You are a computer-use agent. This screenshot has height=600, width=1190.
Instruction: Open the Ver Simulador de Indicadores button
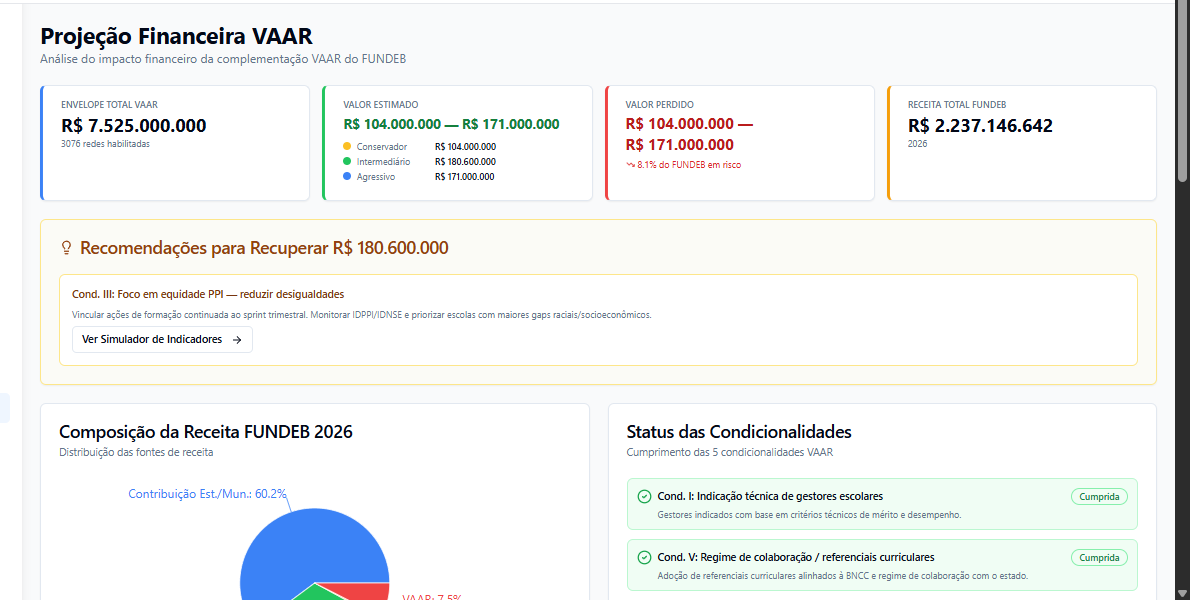pos(162,340)
